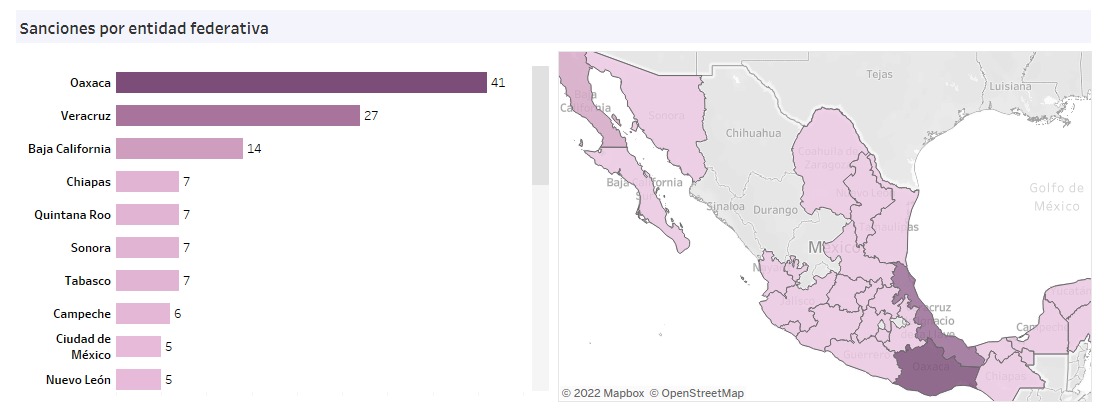Click the Veracruz label in the bar chart
Image resolution: width=1120 pixels, height=408 pixels.
pos(85,115)
